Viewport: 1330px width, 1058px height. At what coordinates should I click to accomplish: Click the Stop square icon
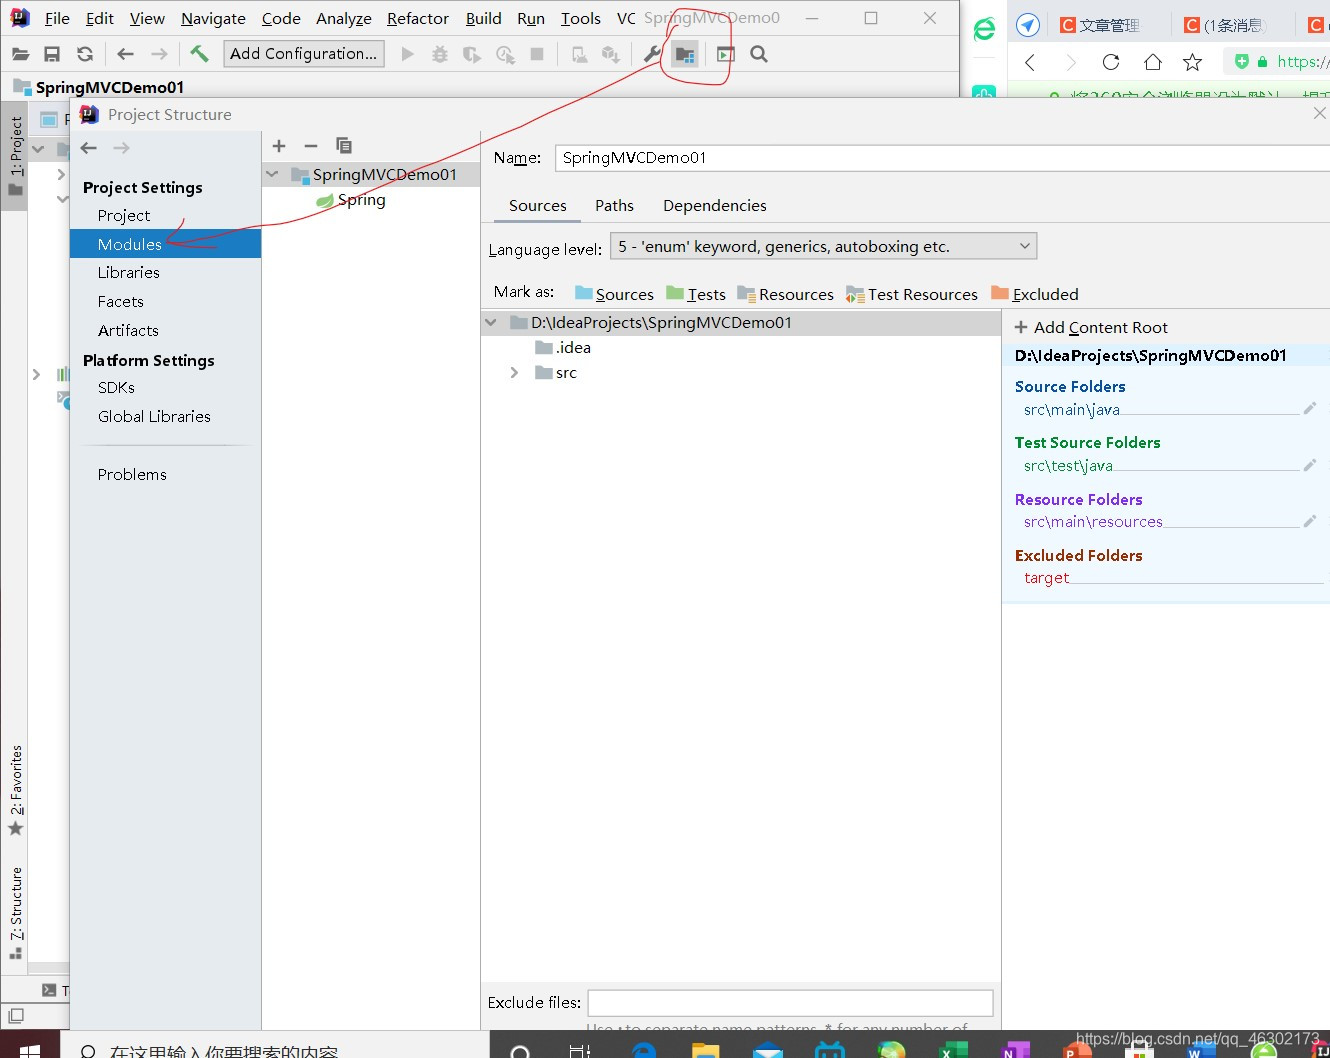point(537,54)
